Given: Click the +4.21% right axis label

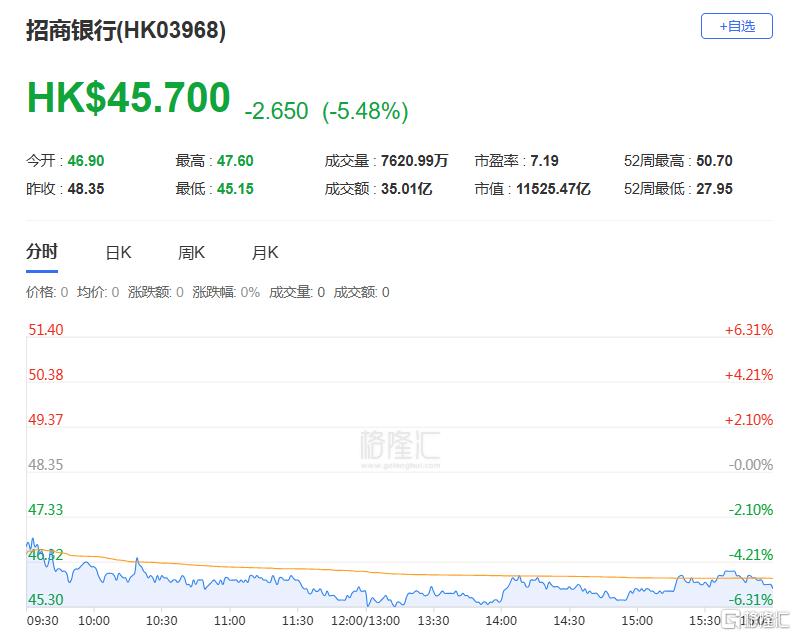Looking at the screenshot, I should coord(749,375).
